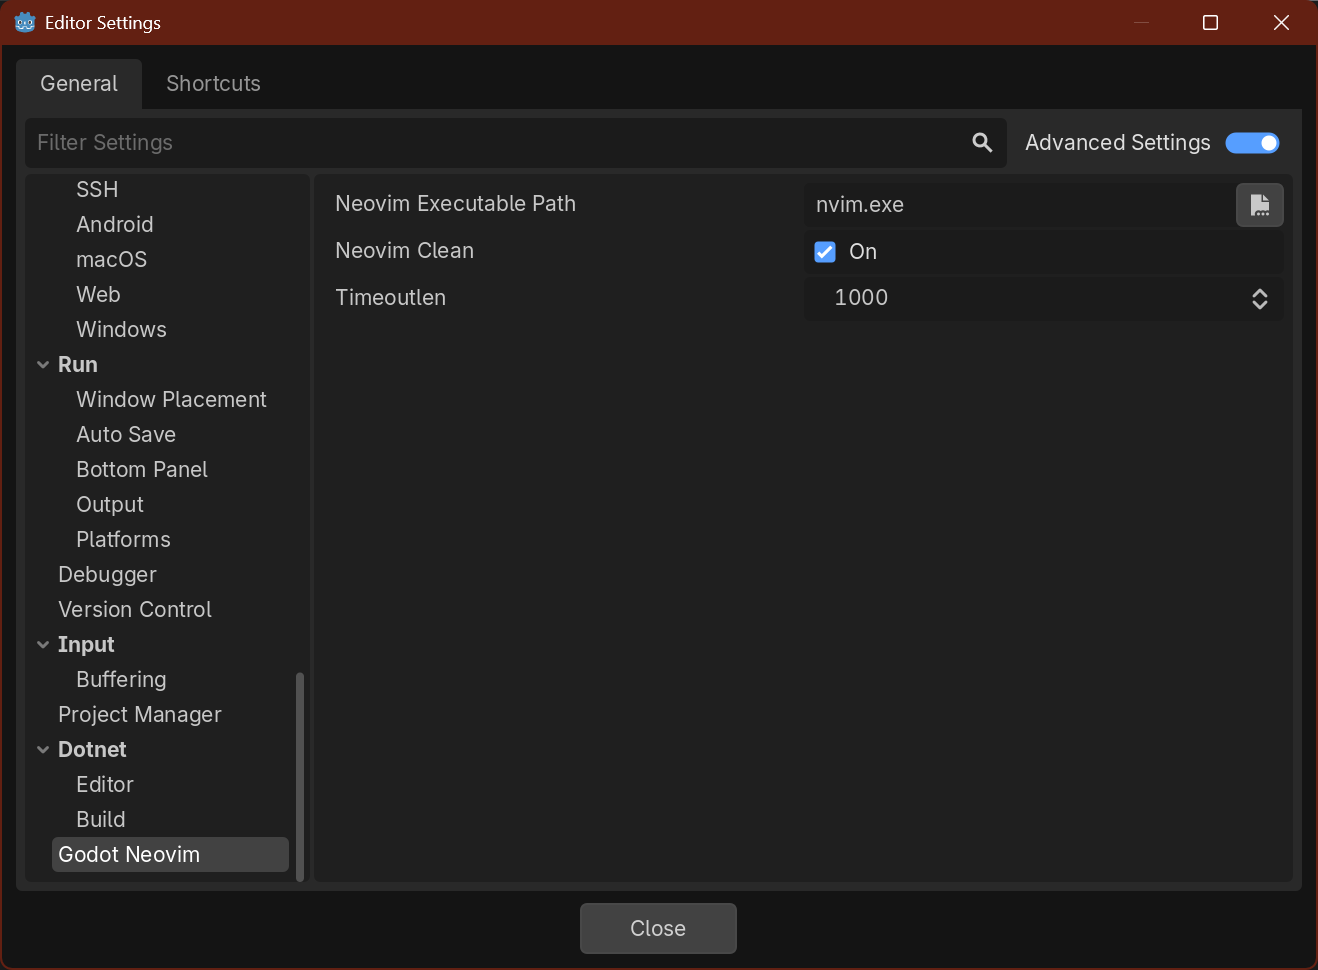The width and height of the screenshot is (1318, 970).
Task: Select SSH in the settings tree
Action: (x=97, y=190)
